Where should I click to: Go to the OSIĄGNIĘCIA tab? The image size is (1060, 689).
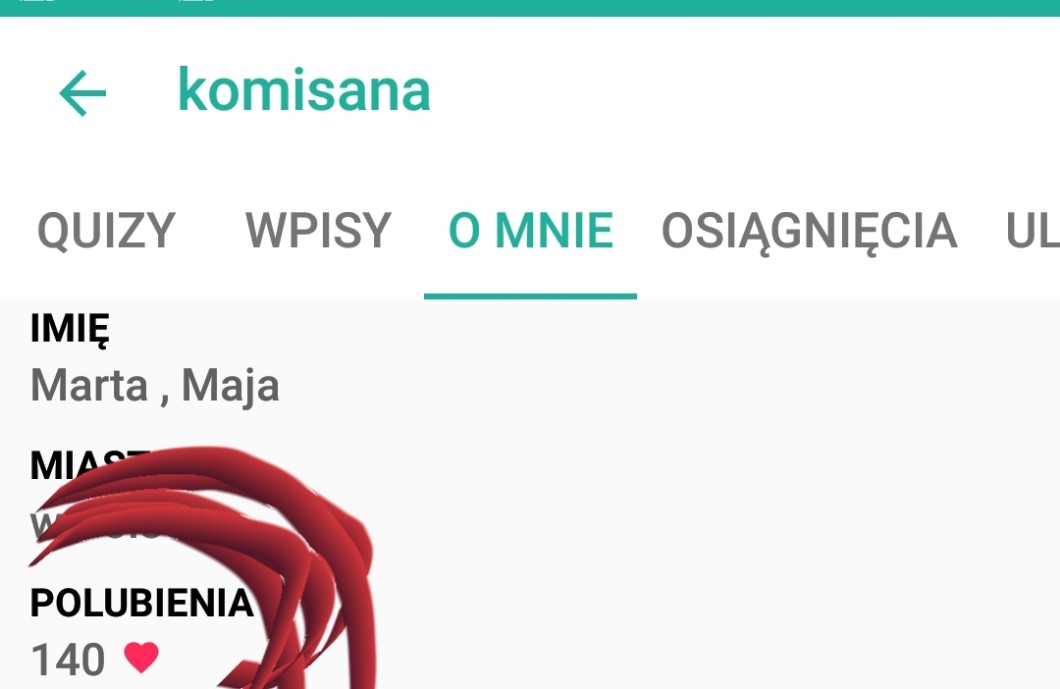[x=809, y=232]
